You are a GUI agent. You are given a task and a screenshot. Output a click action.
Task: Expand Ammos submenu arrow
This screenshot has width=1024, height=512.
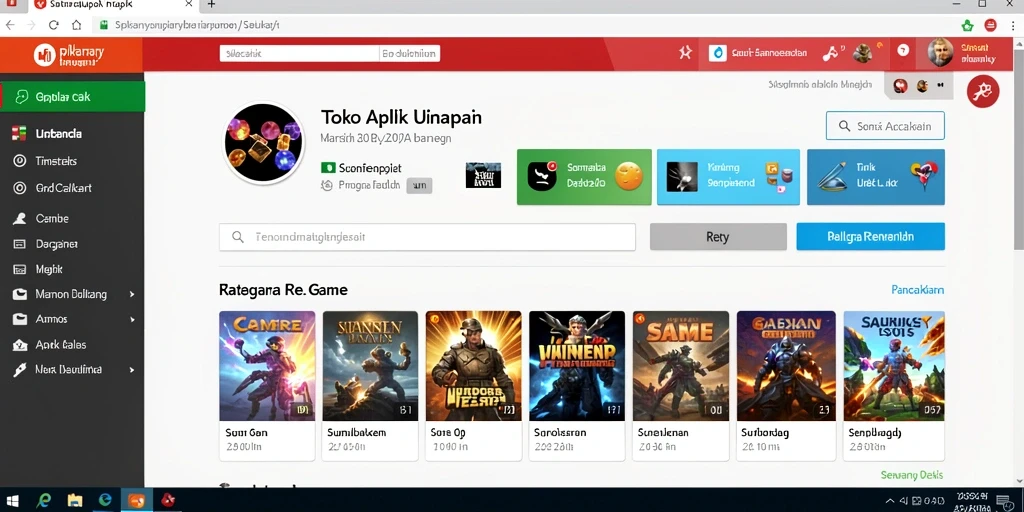tap(132, 319)
